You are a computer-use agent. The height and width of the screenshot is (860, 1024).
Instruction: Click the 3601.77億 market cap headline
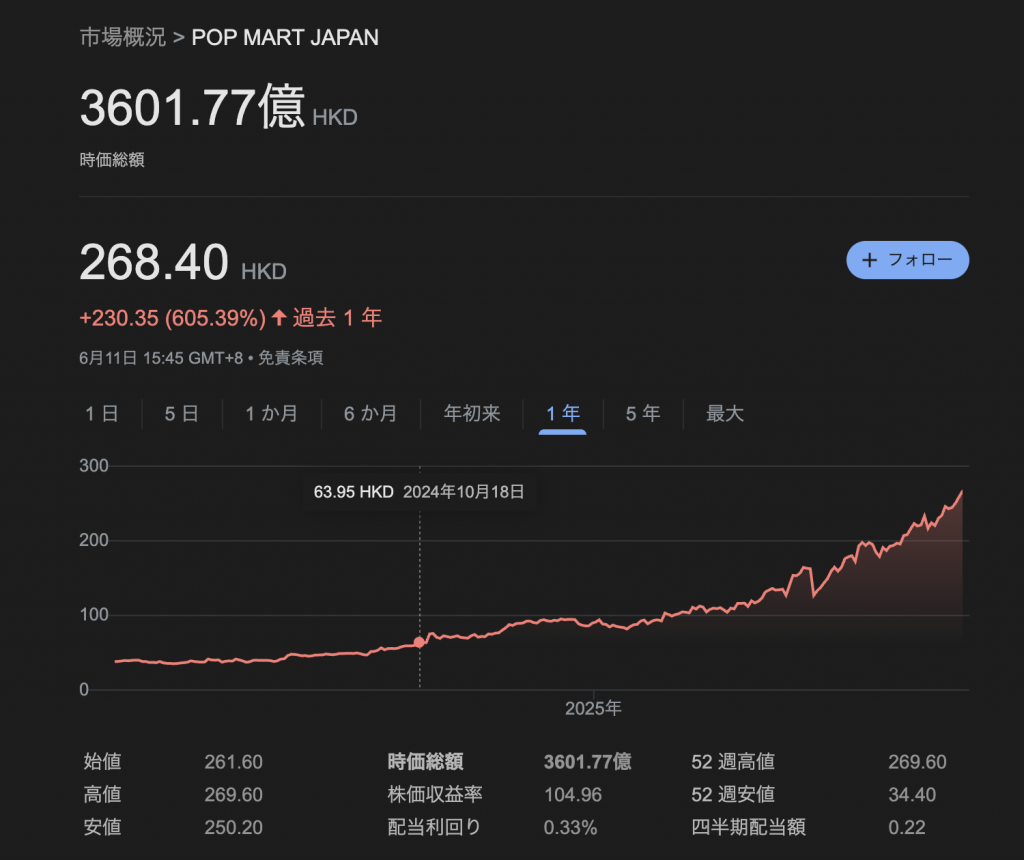coord(193,107)
